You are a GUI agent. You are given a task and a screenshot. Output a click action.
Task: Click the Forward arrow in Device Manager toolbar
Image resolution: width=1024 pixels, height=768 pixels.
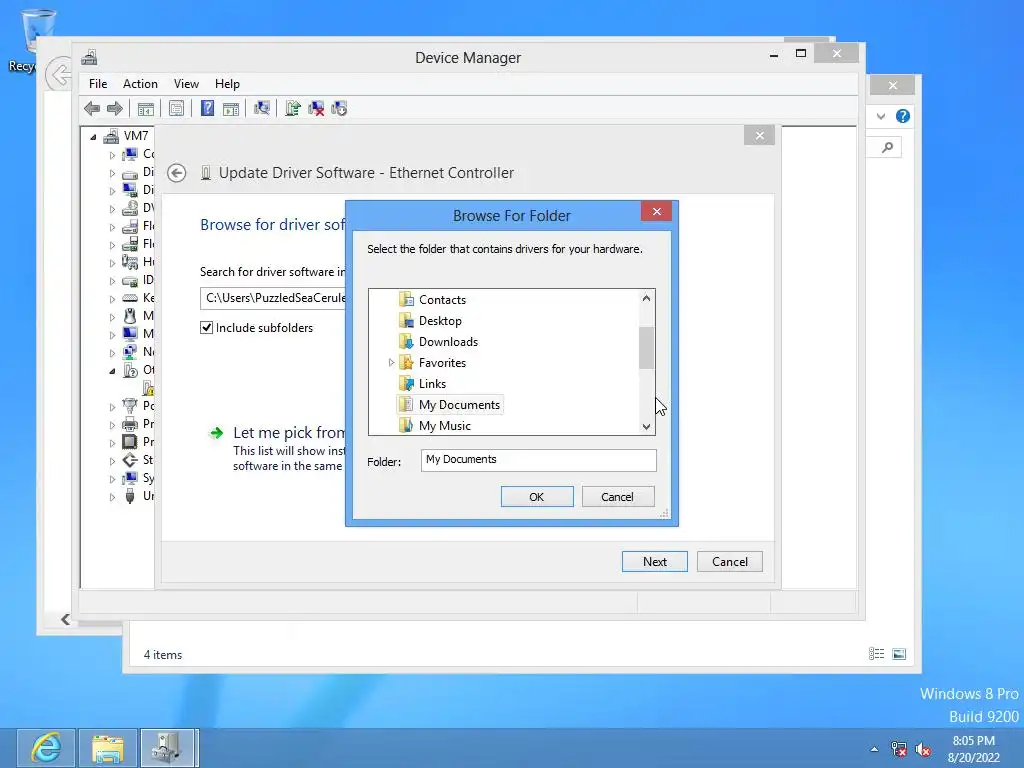click(115, 108)
